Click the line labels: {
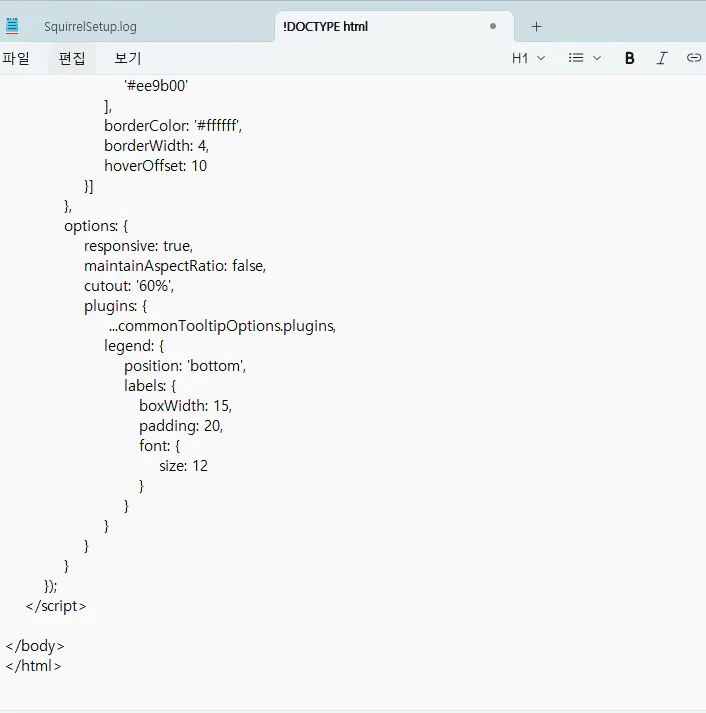 [x=150, y=386]
